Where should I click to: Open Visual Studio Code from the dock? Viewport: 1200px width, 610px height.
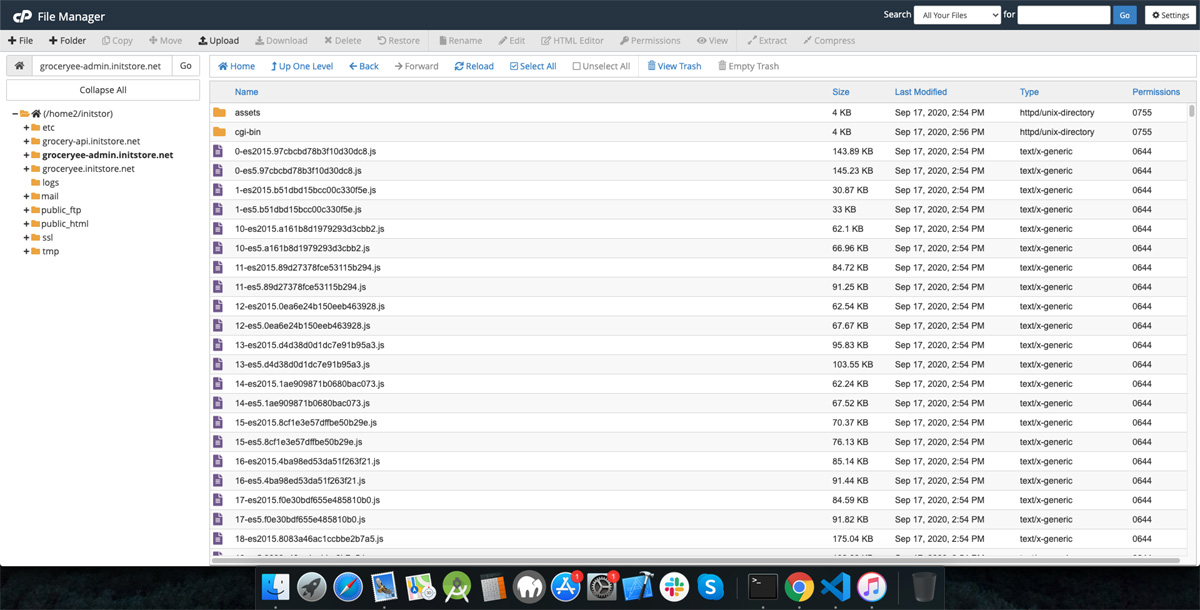pos(835,587)
